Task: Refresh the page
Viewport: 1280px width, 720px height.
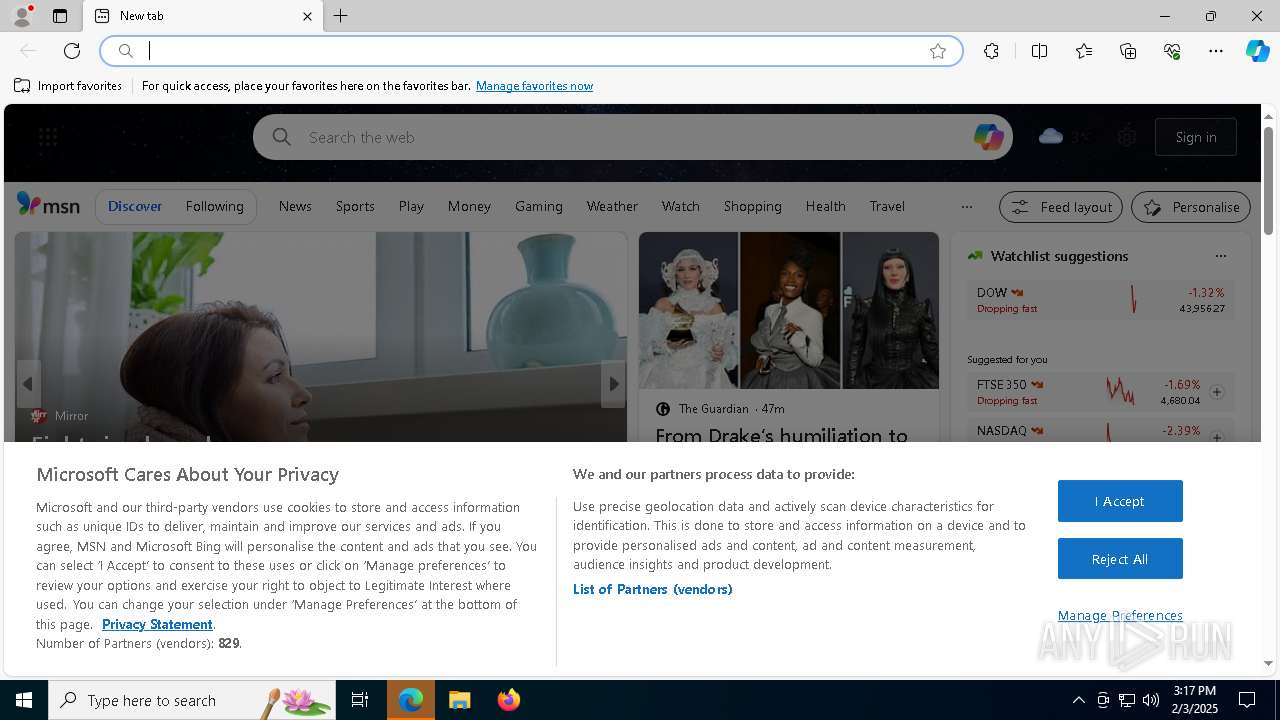Action: (72, 51)
